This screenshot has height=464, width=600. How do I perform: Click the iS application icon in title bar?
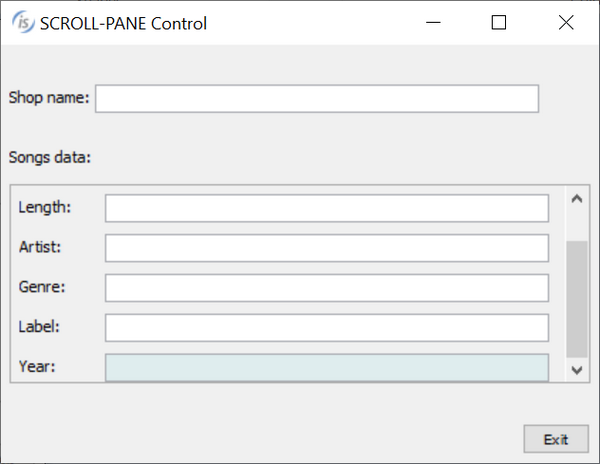(x=22, y=22)
